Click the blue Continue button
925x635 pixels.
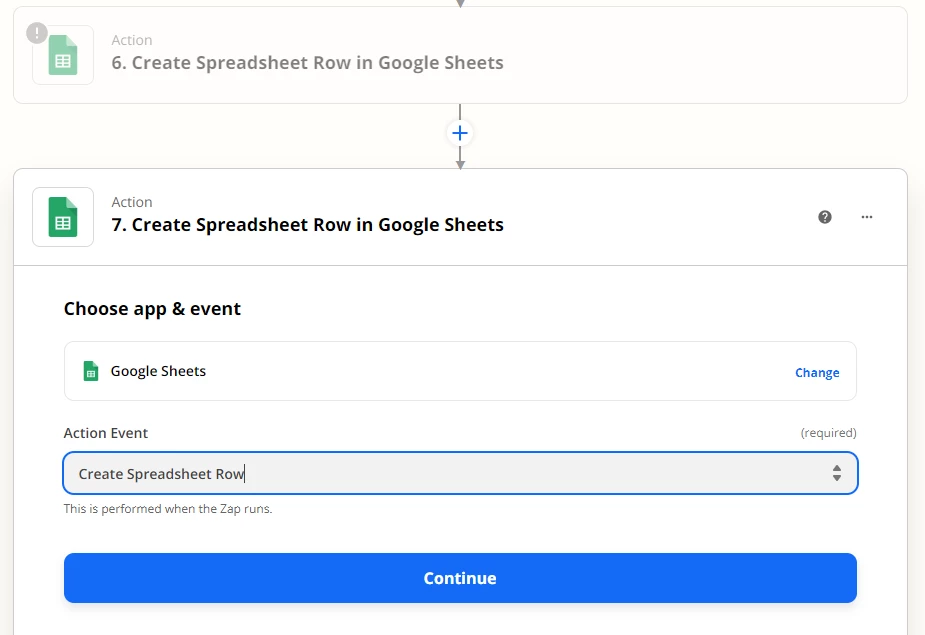(460, 578)
